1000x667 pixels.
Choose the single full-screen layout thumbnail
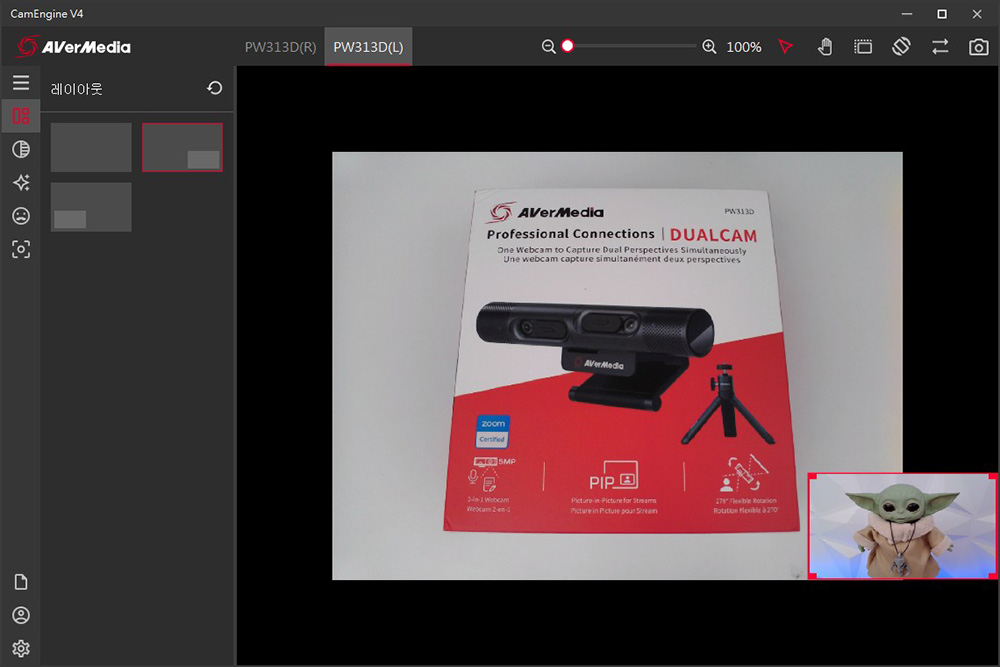coord(91,147)
